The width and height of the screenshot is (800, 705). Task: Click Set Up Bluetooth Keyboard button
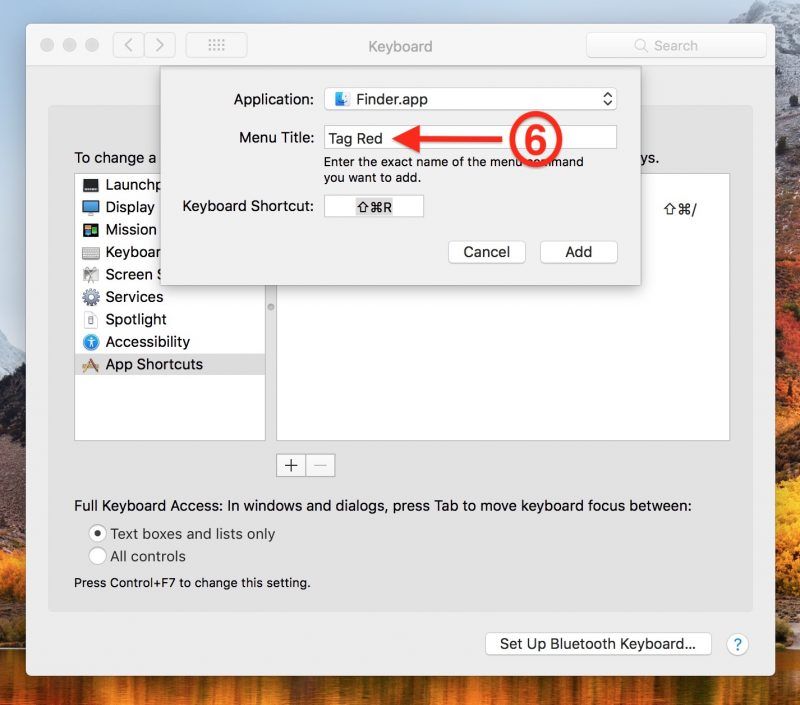(597, 644)
